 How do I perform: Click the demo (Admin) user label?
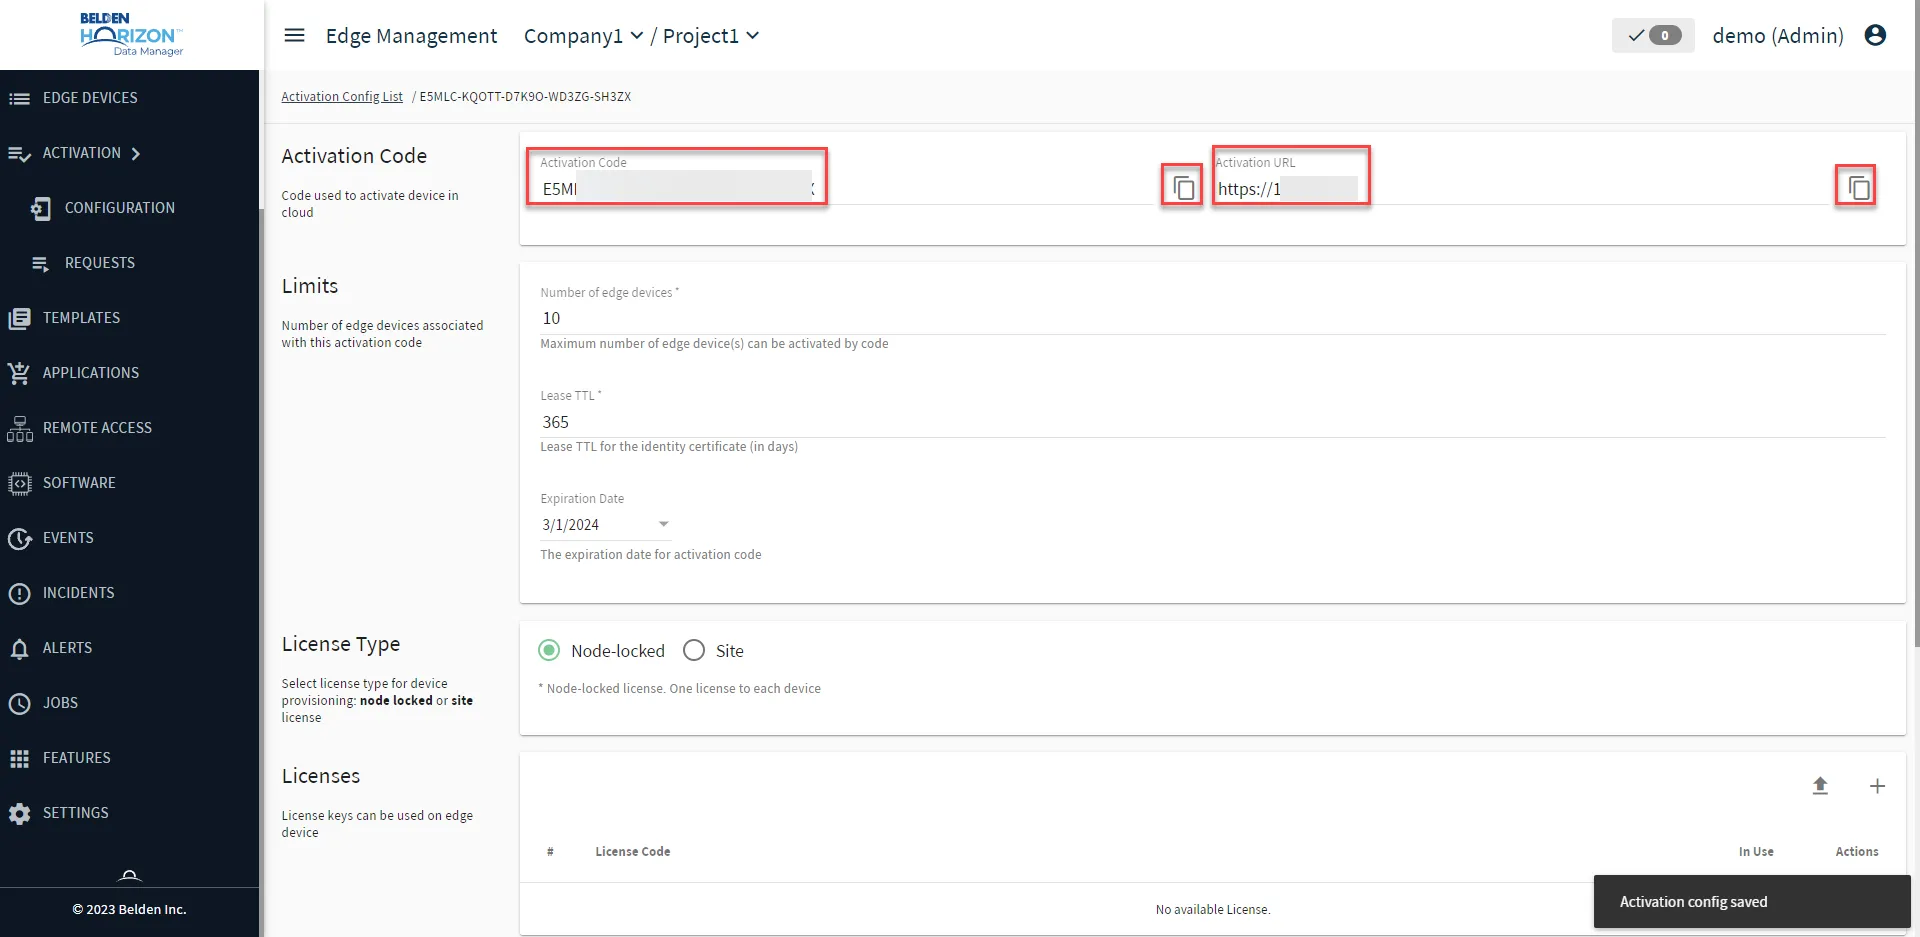click(x=1778, y=36)
